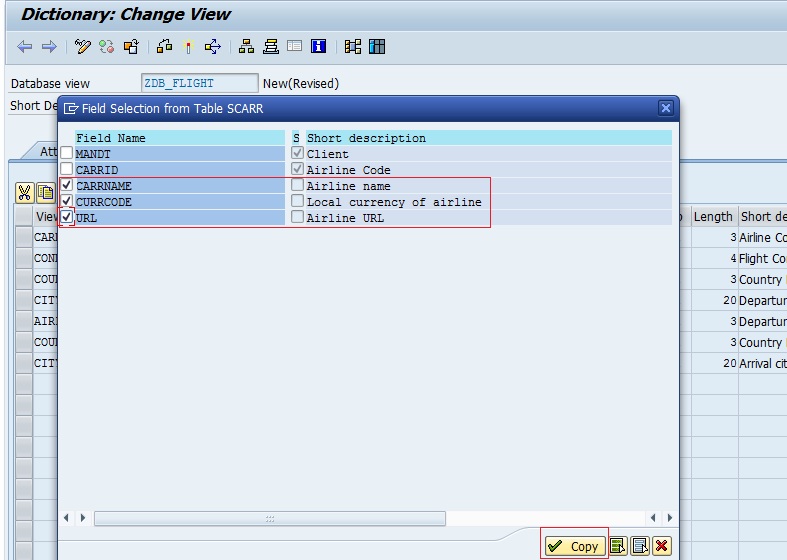The image size is (787, 560).
Task: Click the cut scissors icon above the table
Action: pyautogui.click(x=25, y=193)
